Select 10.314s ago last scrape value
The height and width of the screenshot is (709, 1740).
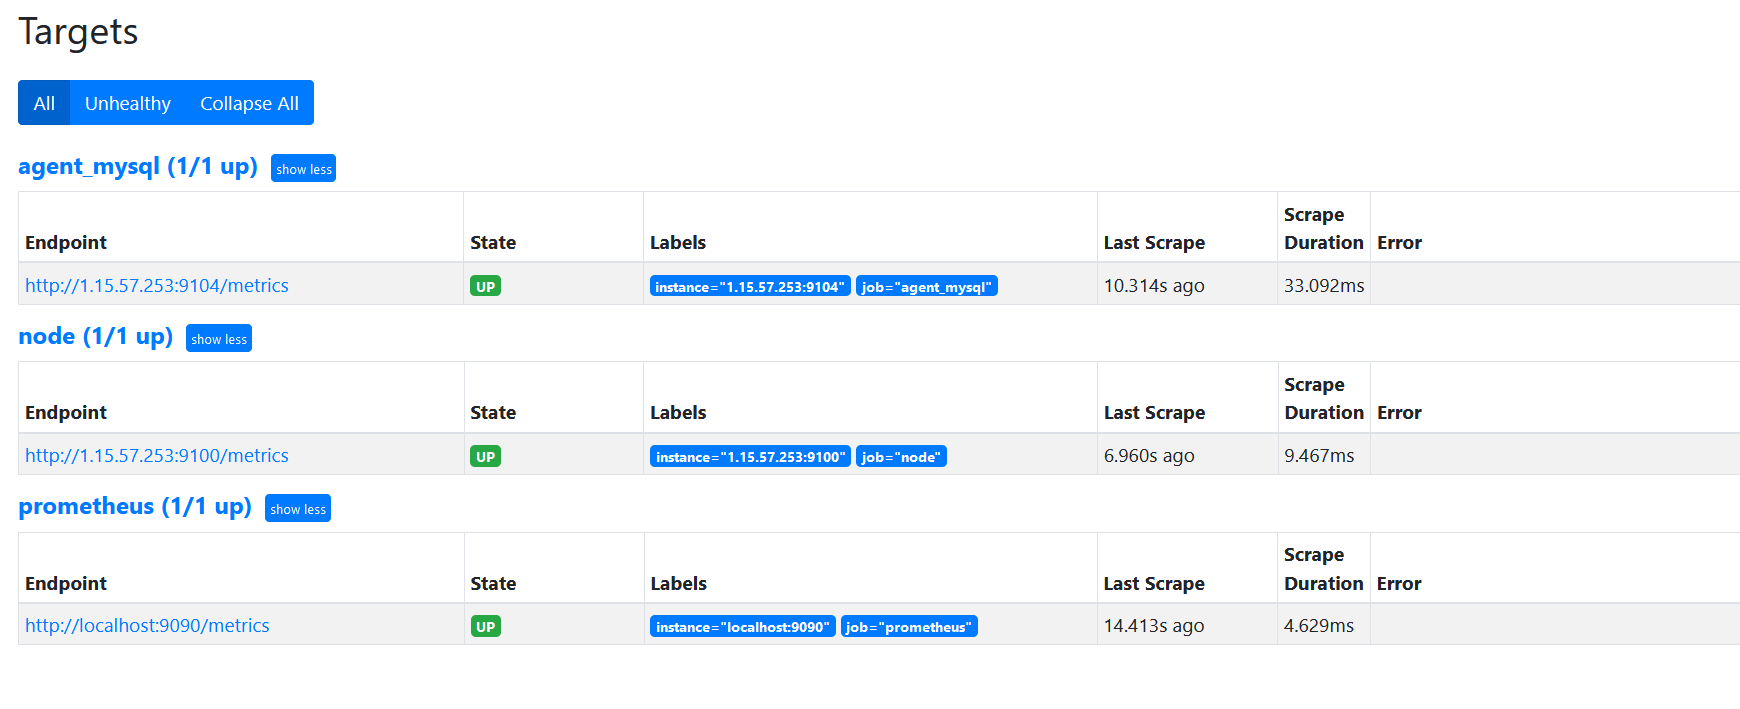[x=1154, y=285]
